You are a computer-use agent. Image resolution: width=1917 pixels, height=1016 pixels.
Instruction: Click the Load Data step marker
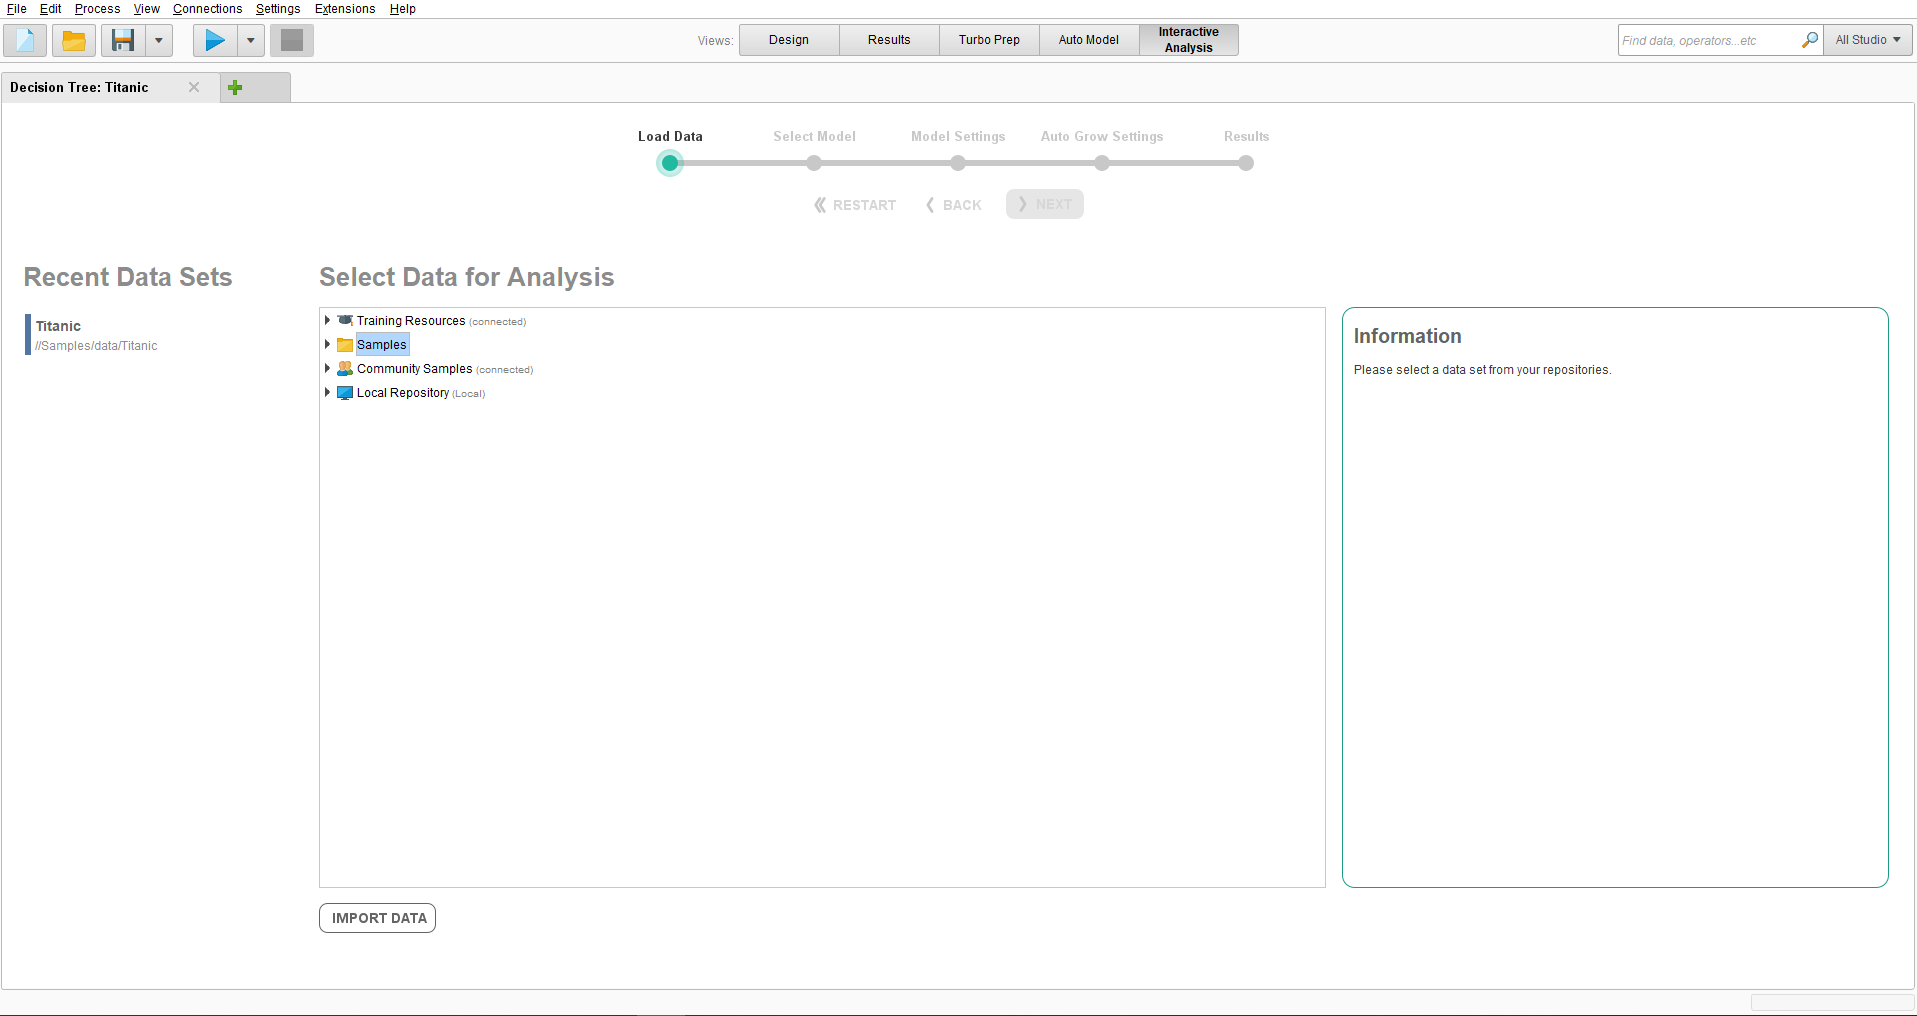[x=670, y=163]
